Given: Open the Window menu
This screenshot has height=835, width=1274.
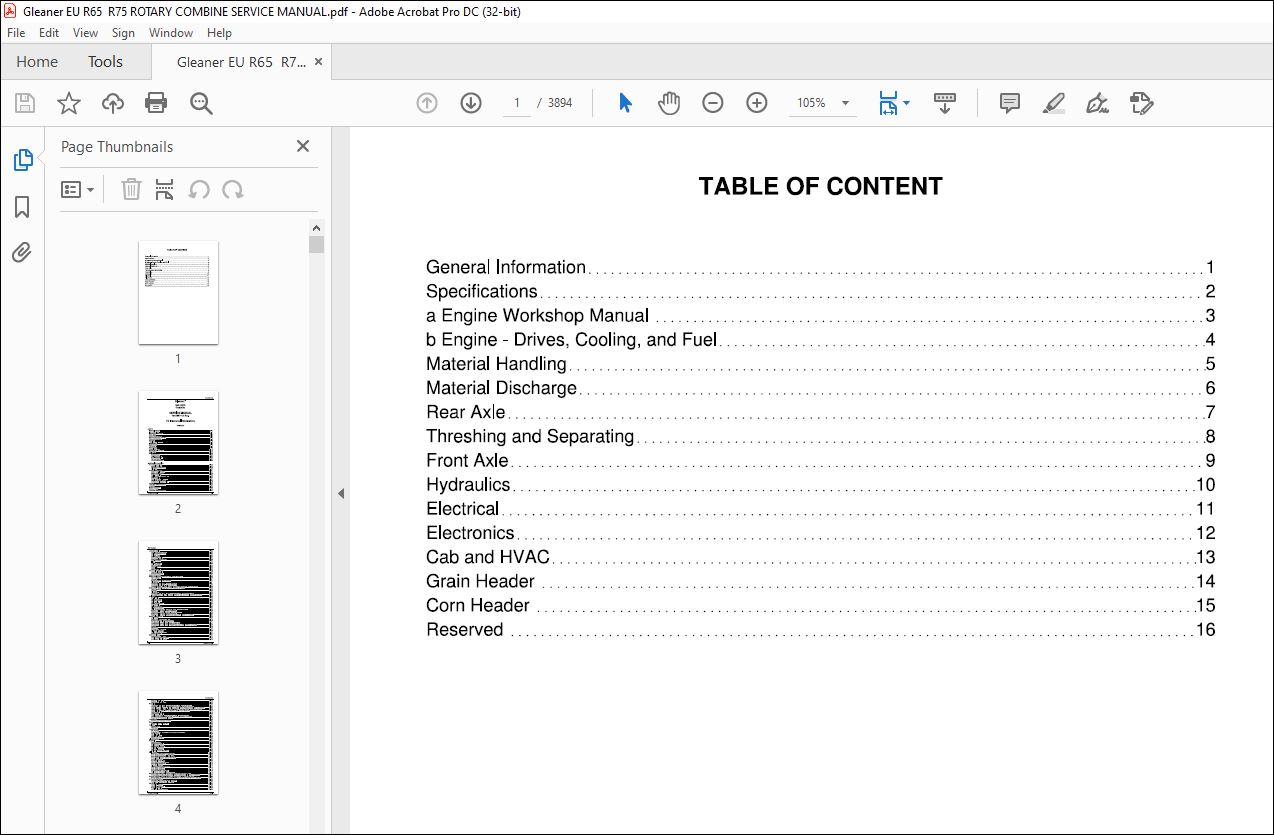Looking at the screenshot, I should tap(171, 33).
